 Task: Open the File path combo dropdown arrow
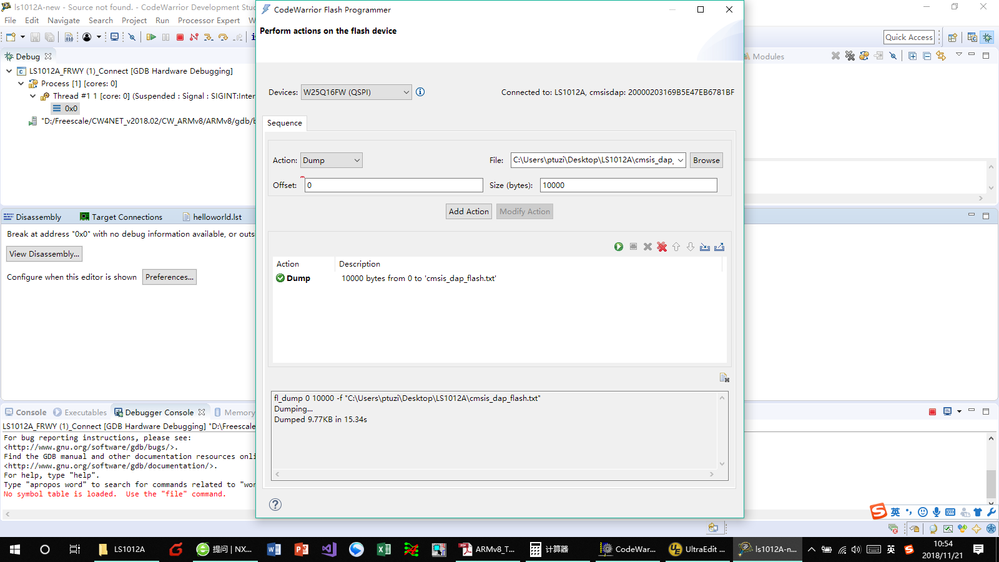coord(680,160)
